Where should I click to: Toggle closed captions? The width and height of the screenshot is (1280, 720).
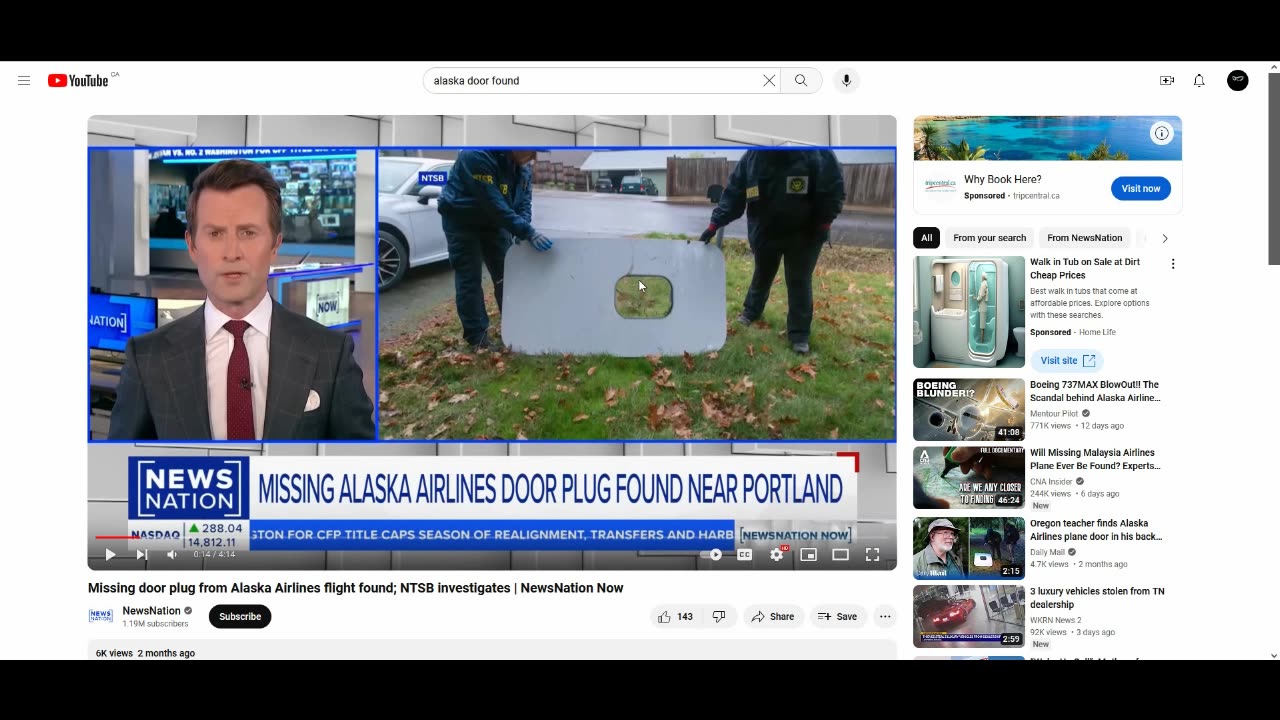click(744, 554)
